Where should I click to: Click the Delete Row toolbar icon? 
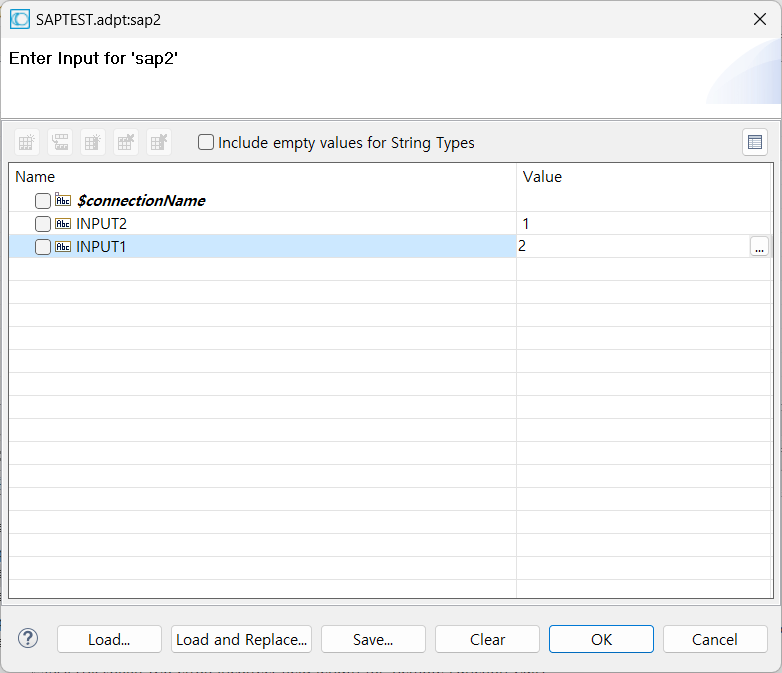126,142
